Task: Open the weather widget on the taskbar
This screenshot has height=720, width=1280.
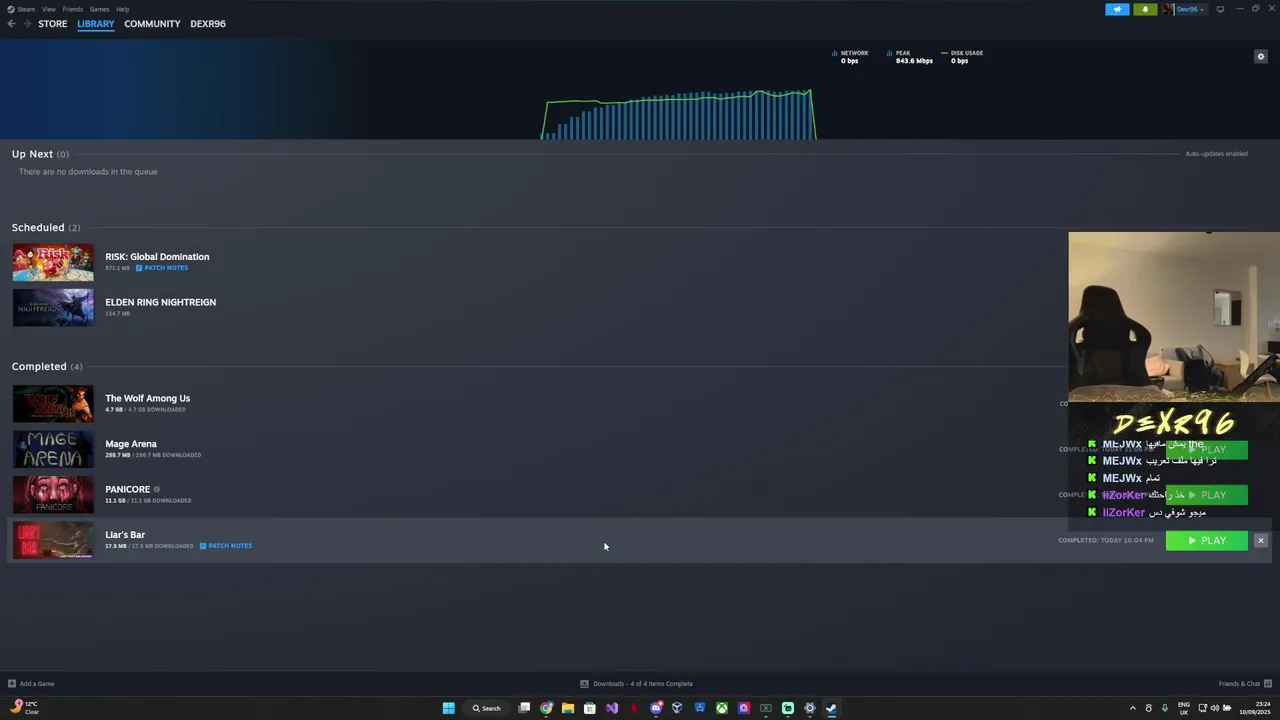Action: tap(25, 708)
